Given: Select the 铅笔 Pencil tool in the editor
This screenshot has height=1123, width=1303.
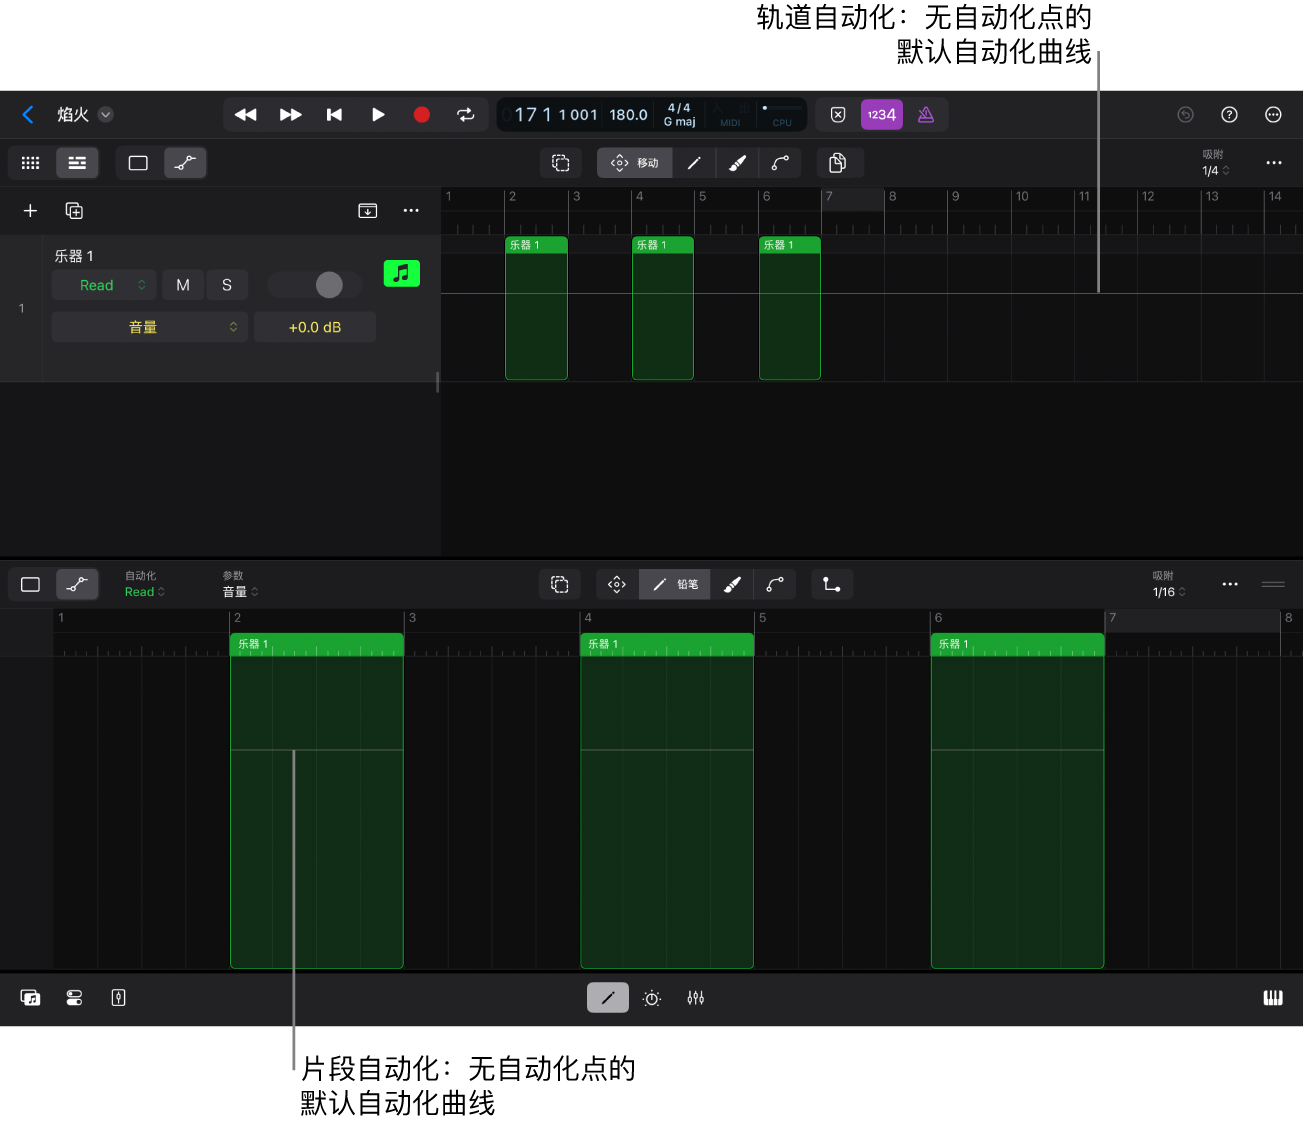Looking at the screenshot, I should click(x=674, y=585).
